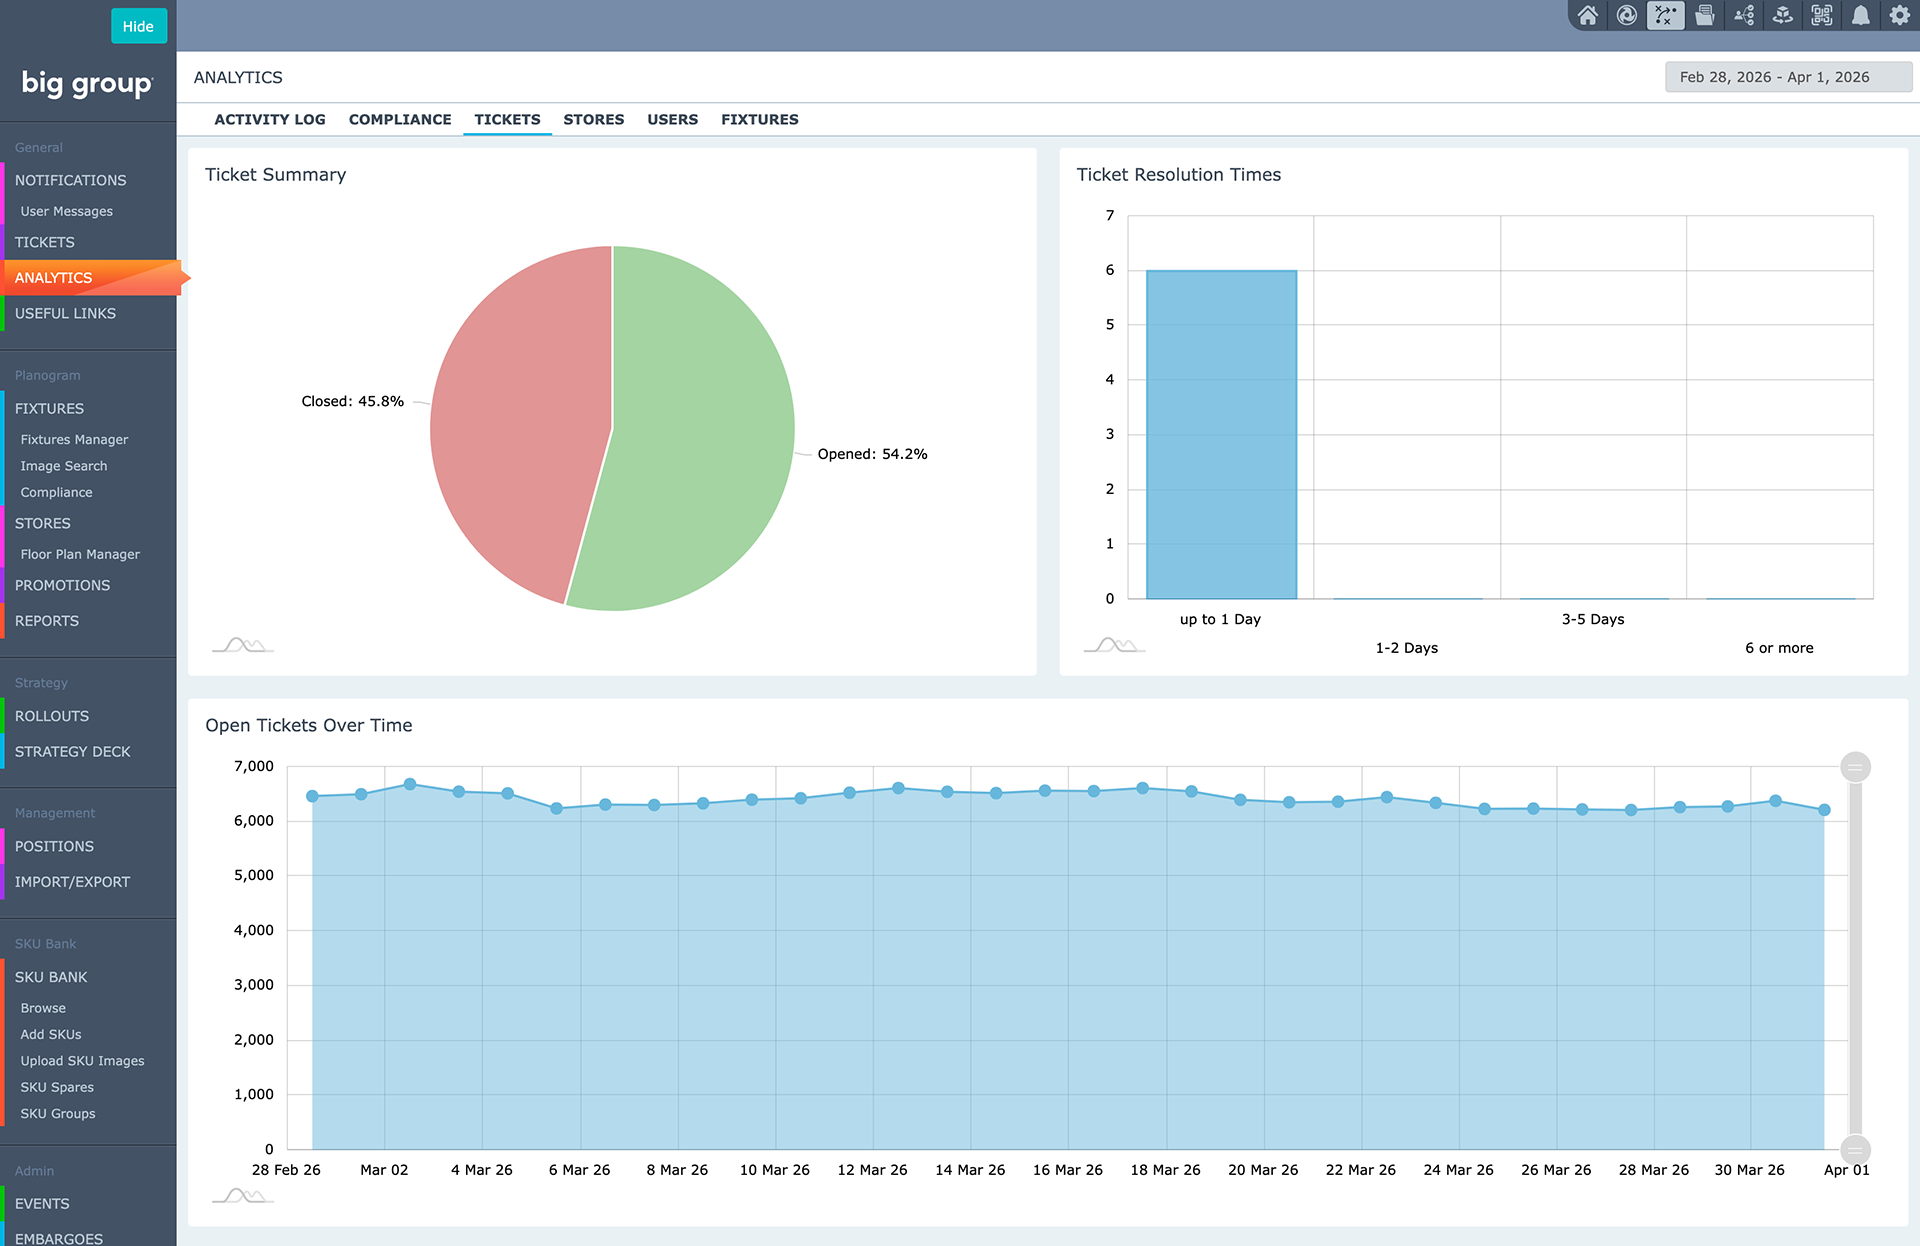Open Fixtures Manager link in sidebar

click(74, 439)
